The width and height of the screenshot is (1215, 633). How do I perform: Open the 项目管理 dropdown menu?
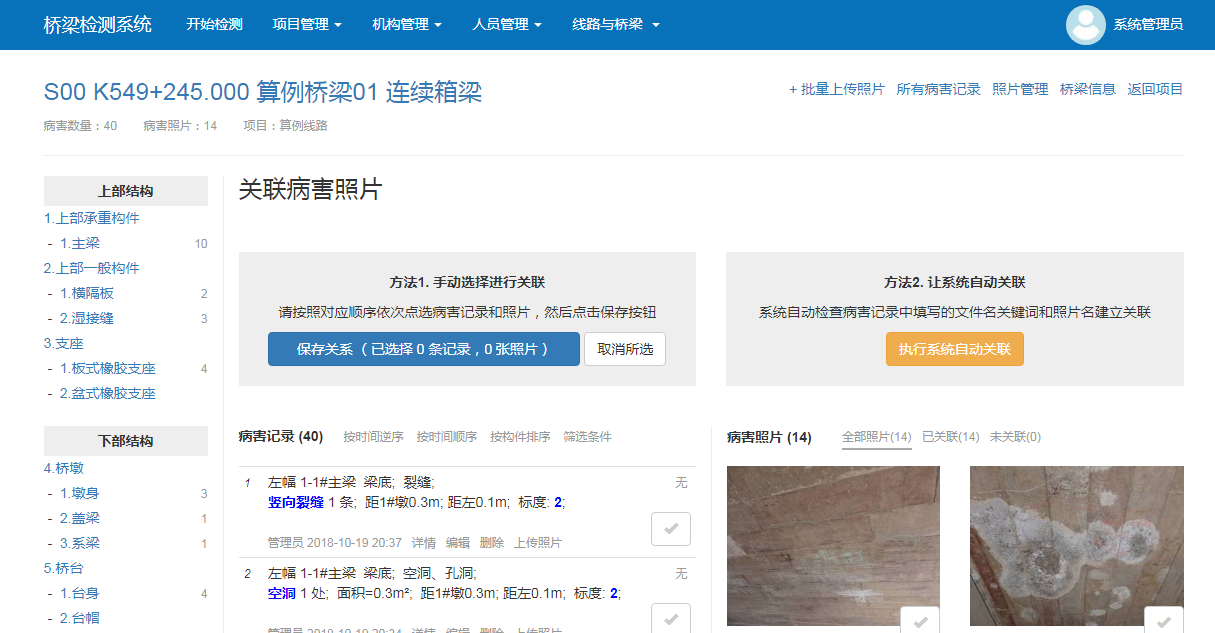point(306,25)
